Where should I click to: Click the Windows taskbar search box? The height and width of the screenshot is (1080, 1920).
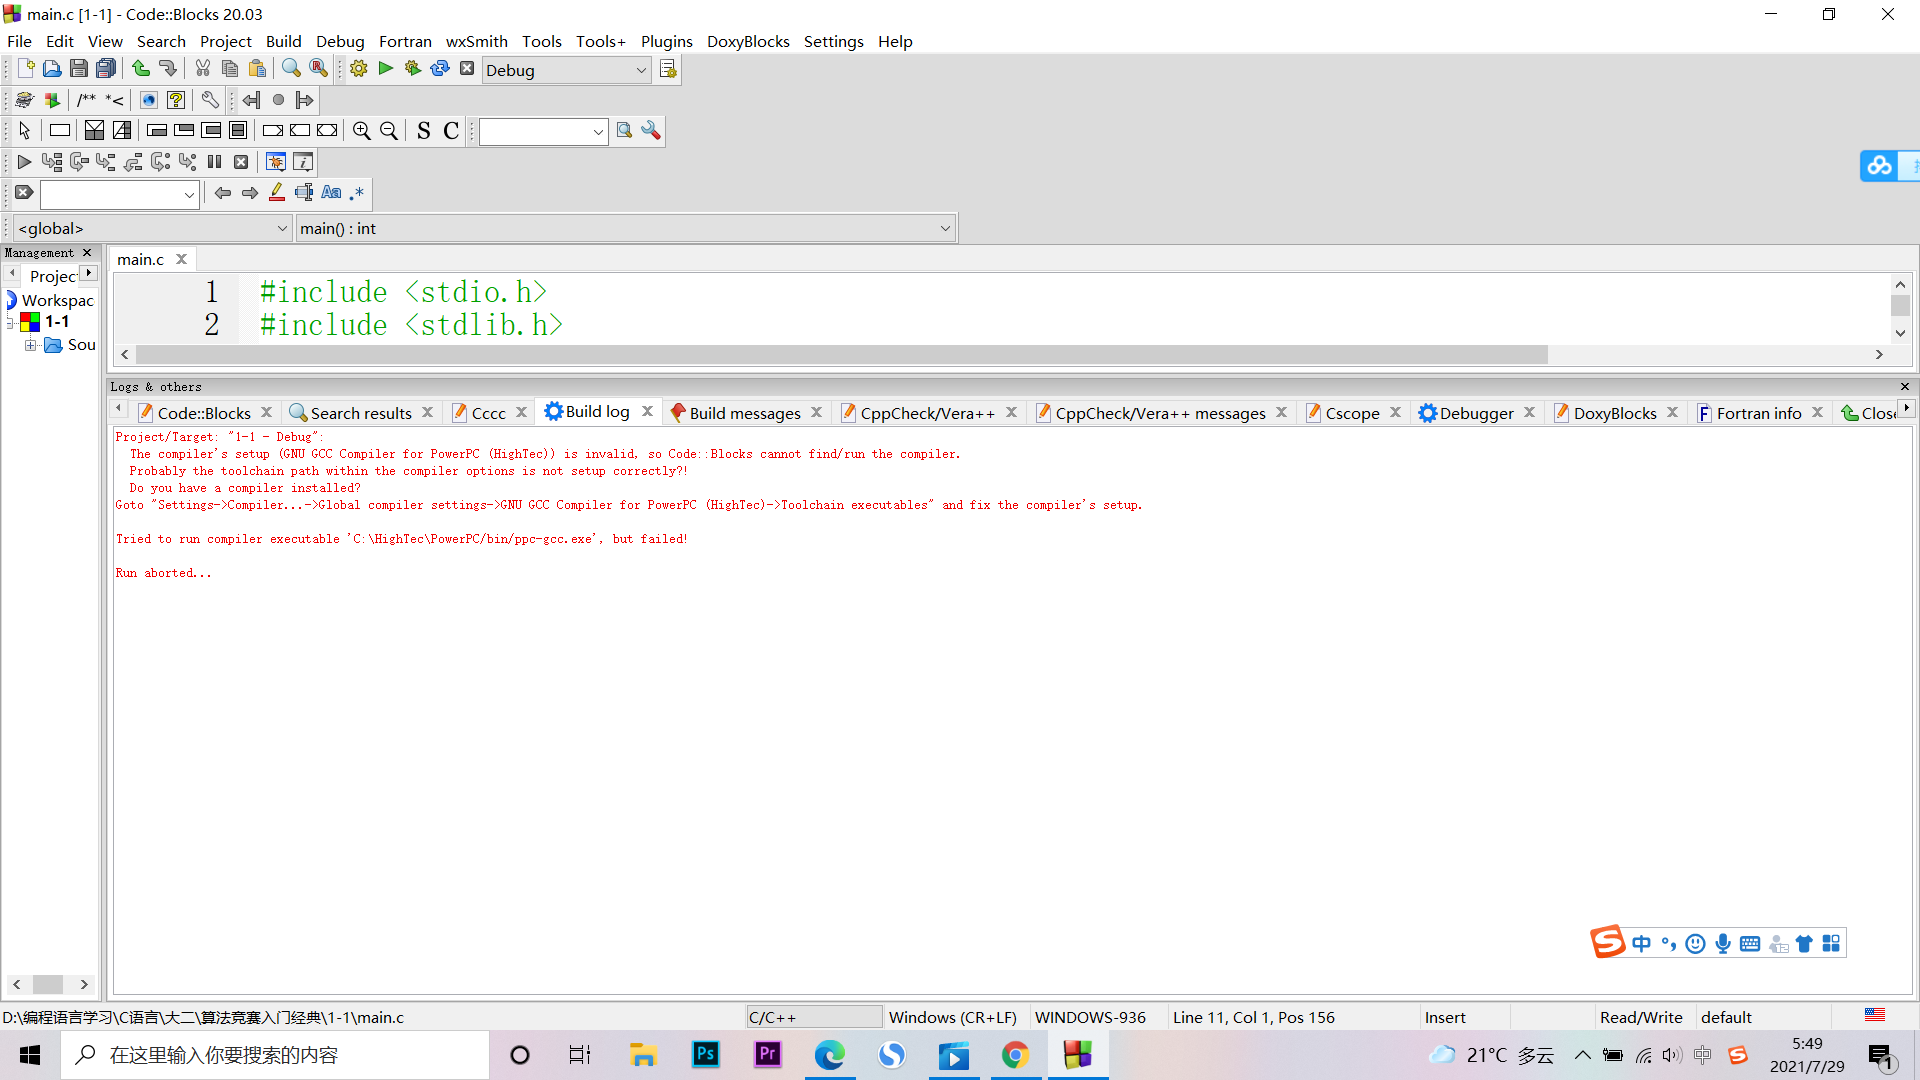[x=275, y=1055]
